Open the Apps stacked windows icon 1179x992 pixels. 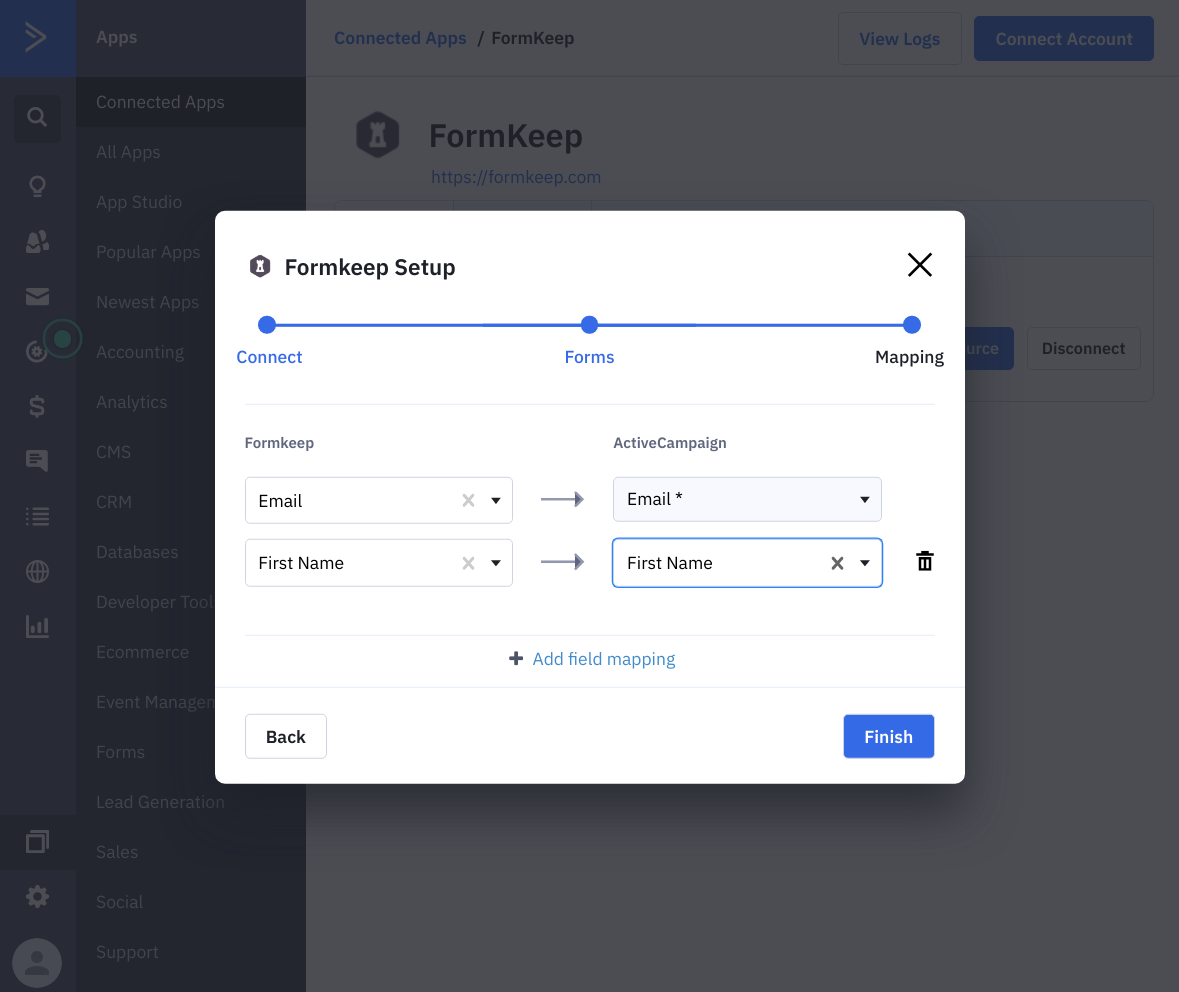[37, 842]
